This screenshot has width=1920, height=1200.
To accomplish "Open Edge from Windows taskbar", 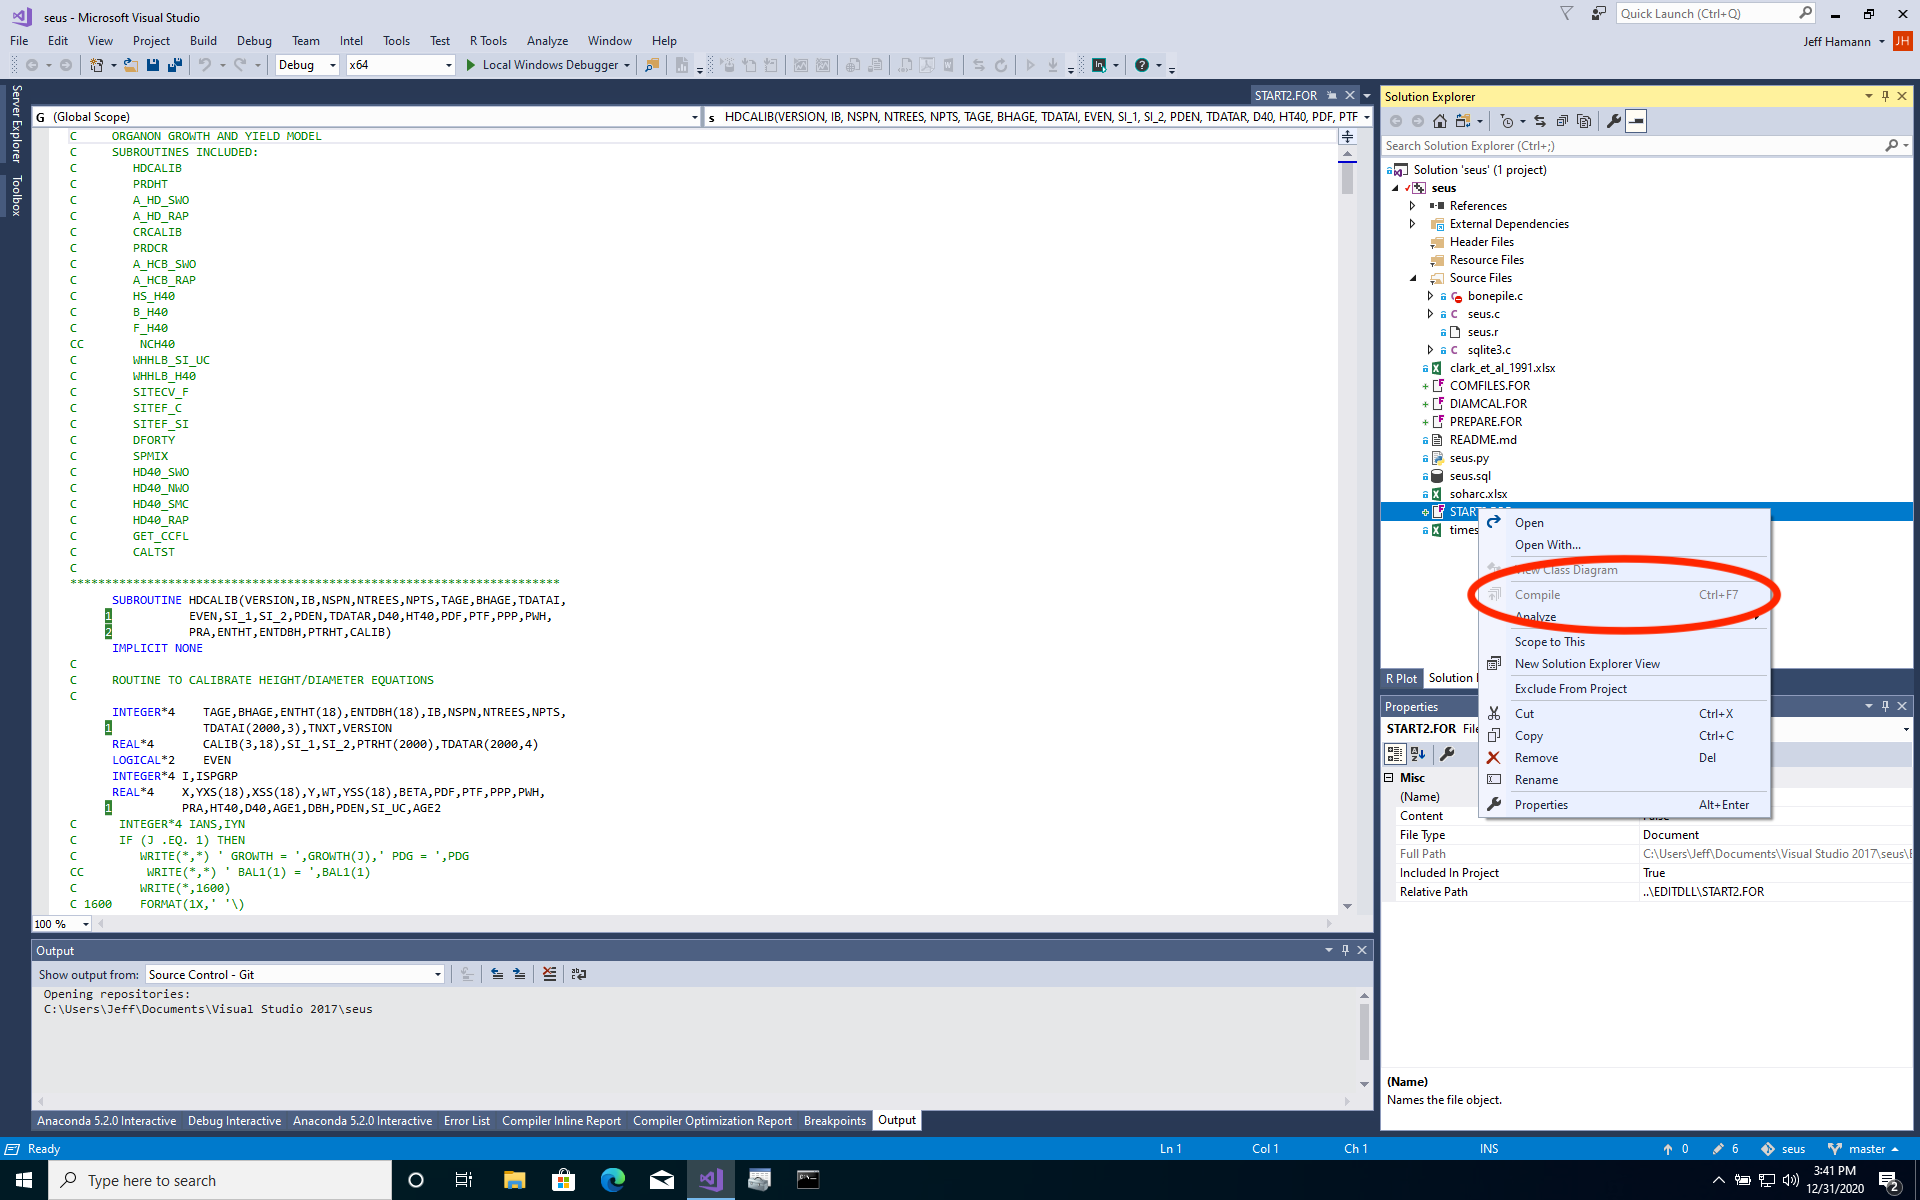I will (x=612, y=1180).
